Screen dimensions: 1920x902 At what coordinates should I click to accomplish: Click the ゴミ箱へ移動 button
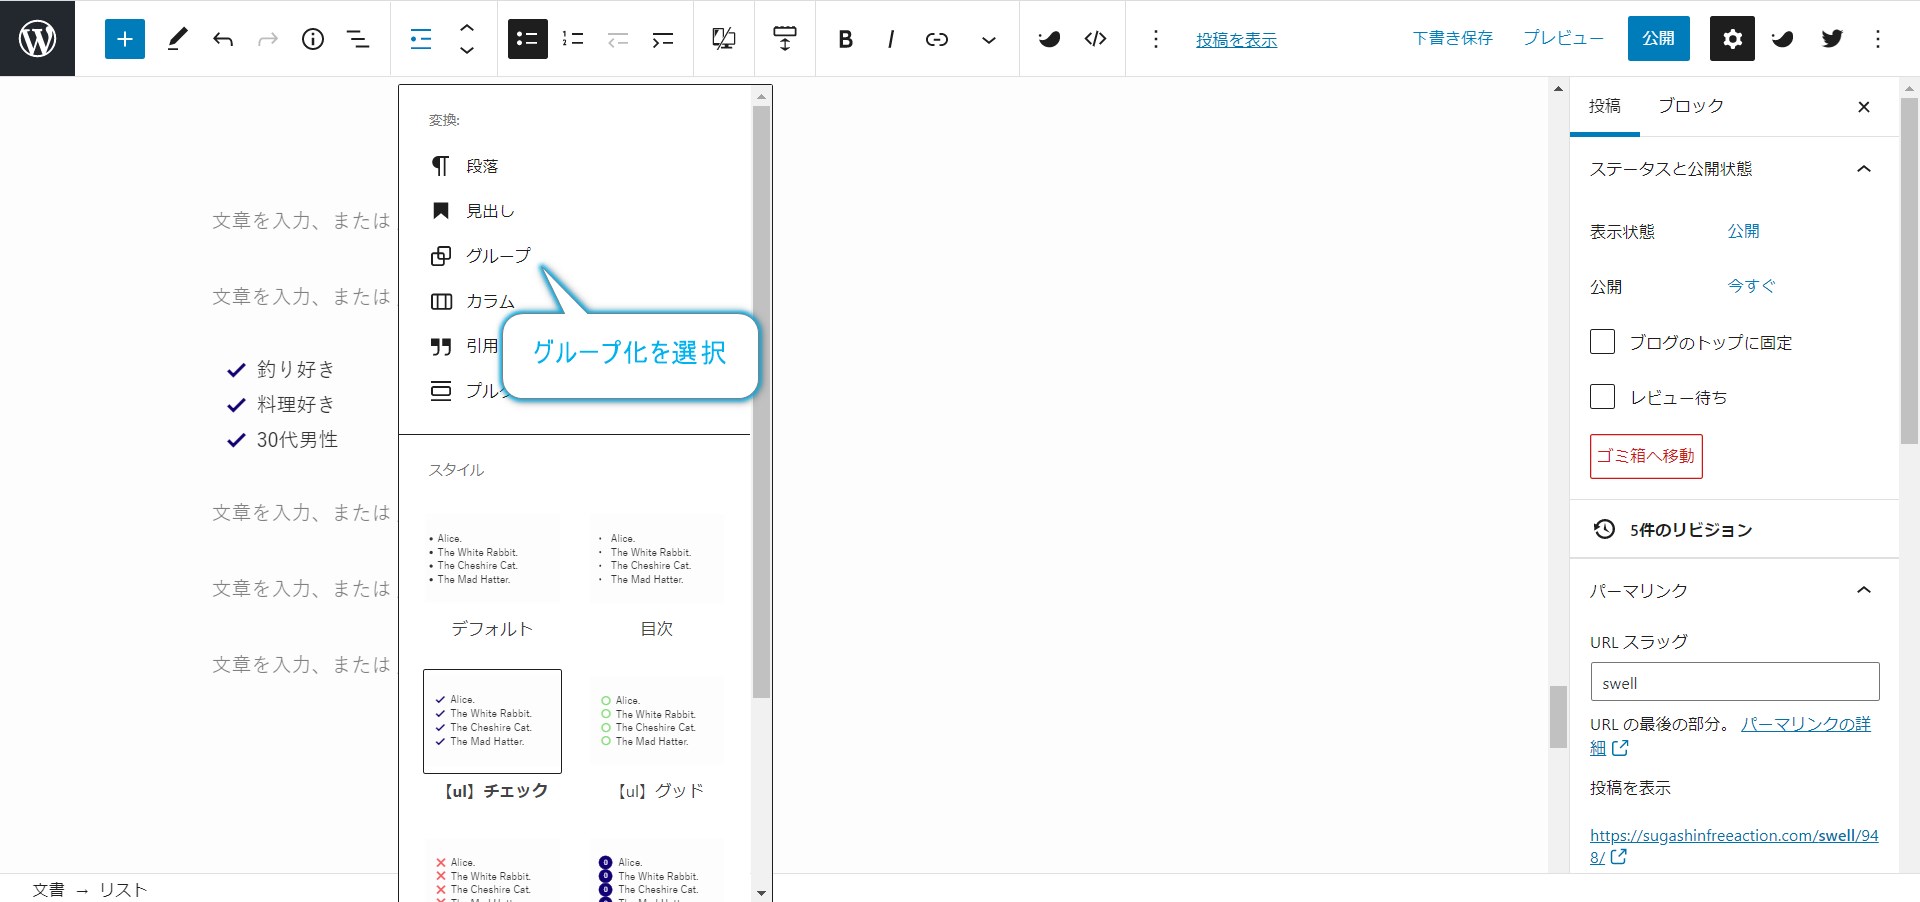point(1646,456)
